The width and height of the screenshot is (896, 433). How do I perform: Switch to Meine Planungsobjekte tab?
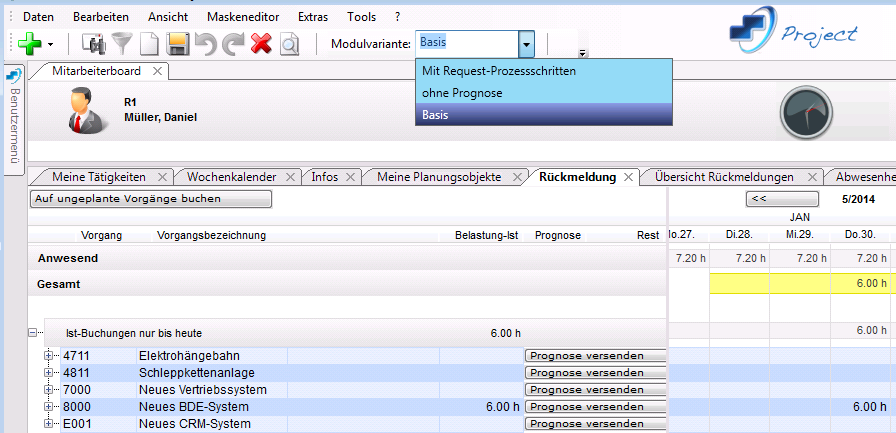[439, 177]
